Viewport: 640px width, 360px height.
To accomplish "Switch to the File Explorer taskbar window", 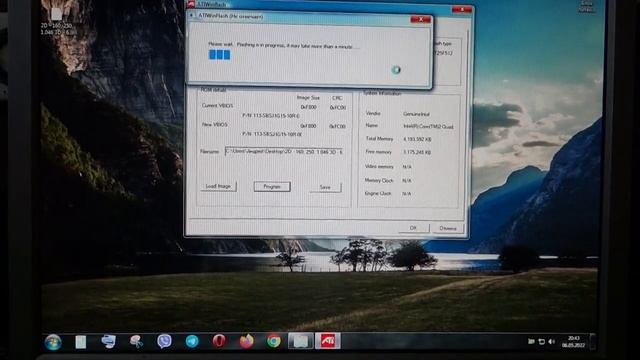I will 301,341.
